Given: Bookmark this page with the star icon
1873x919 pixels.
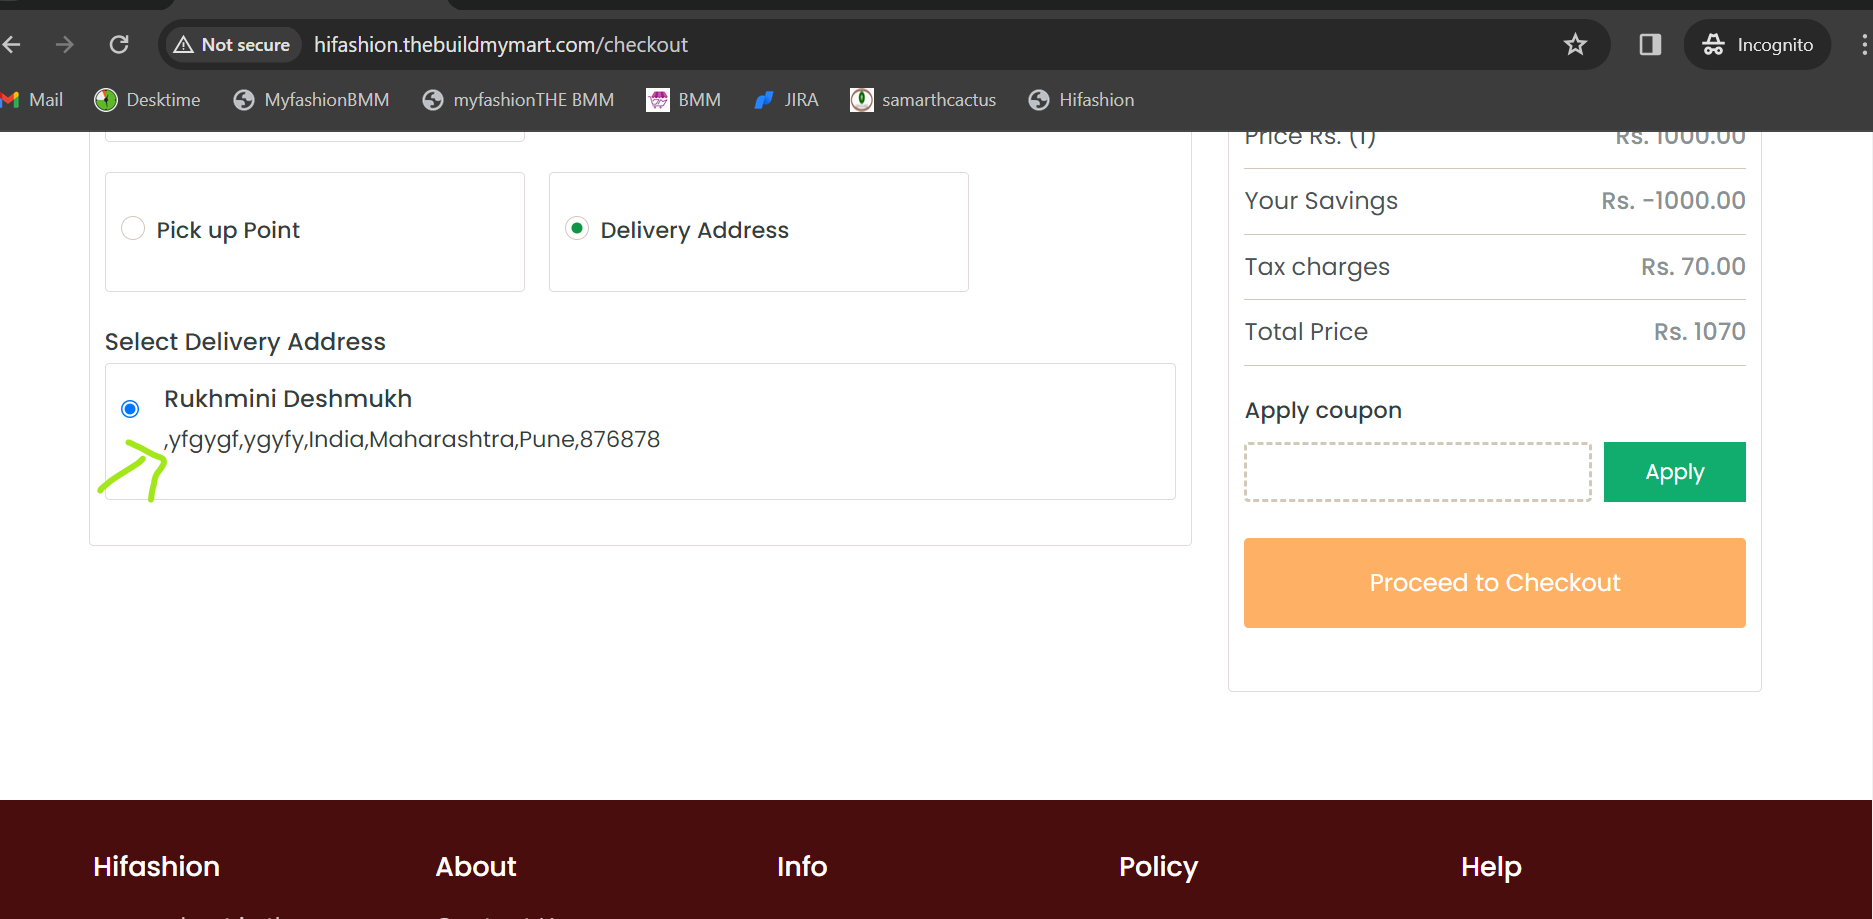Looking at the screenshot, I should [x=1575, y=45].
